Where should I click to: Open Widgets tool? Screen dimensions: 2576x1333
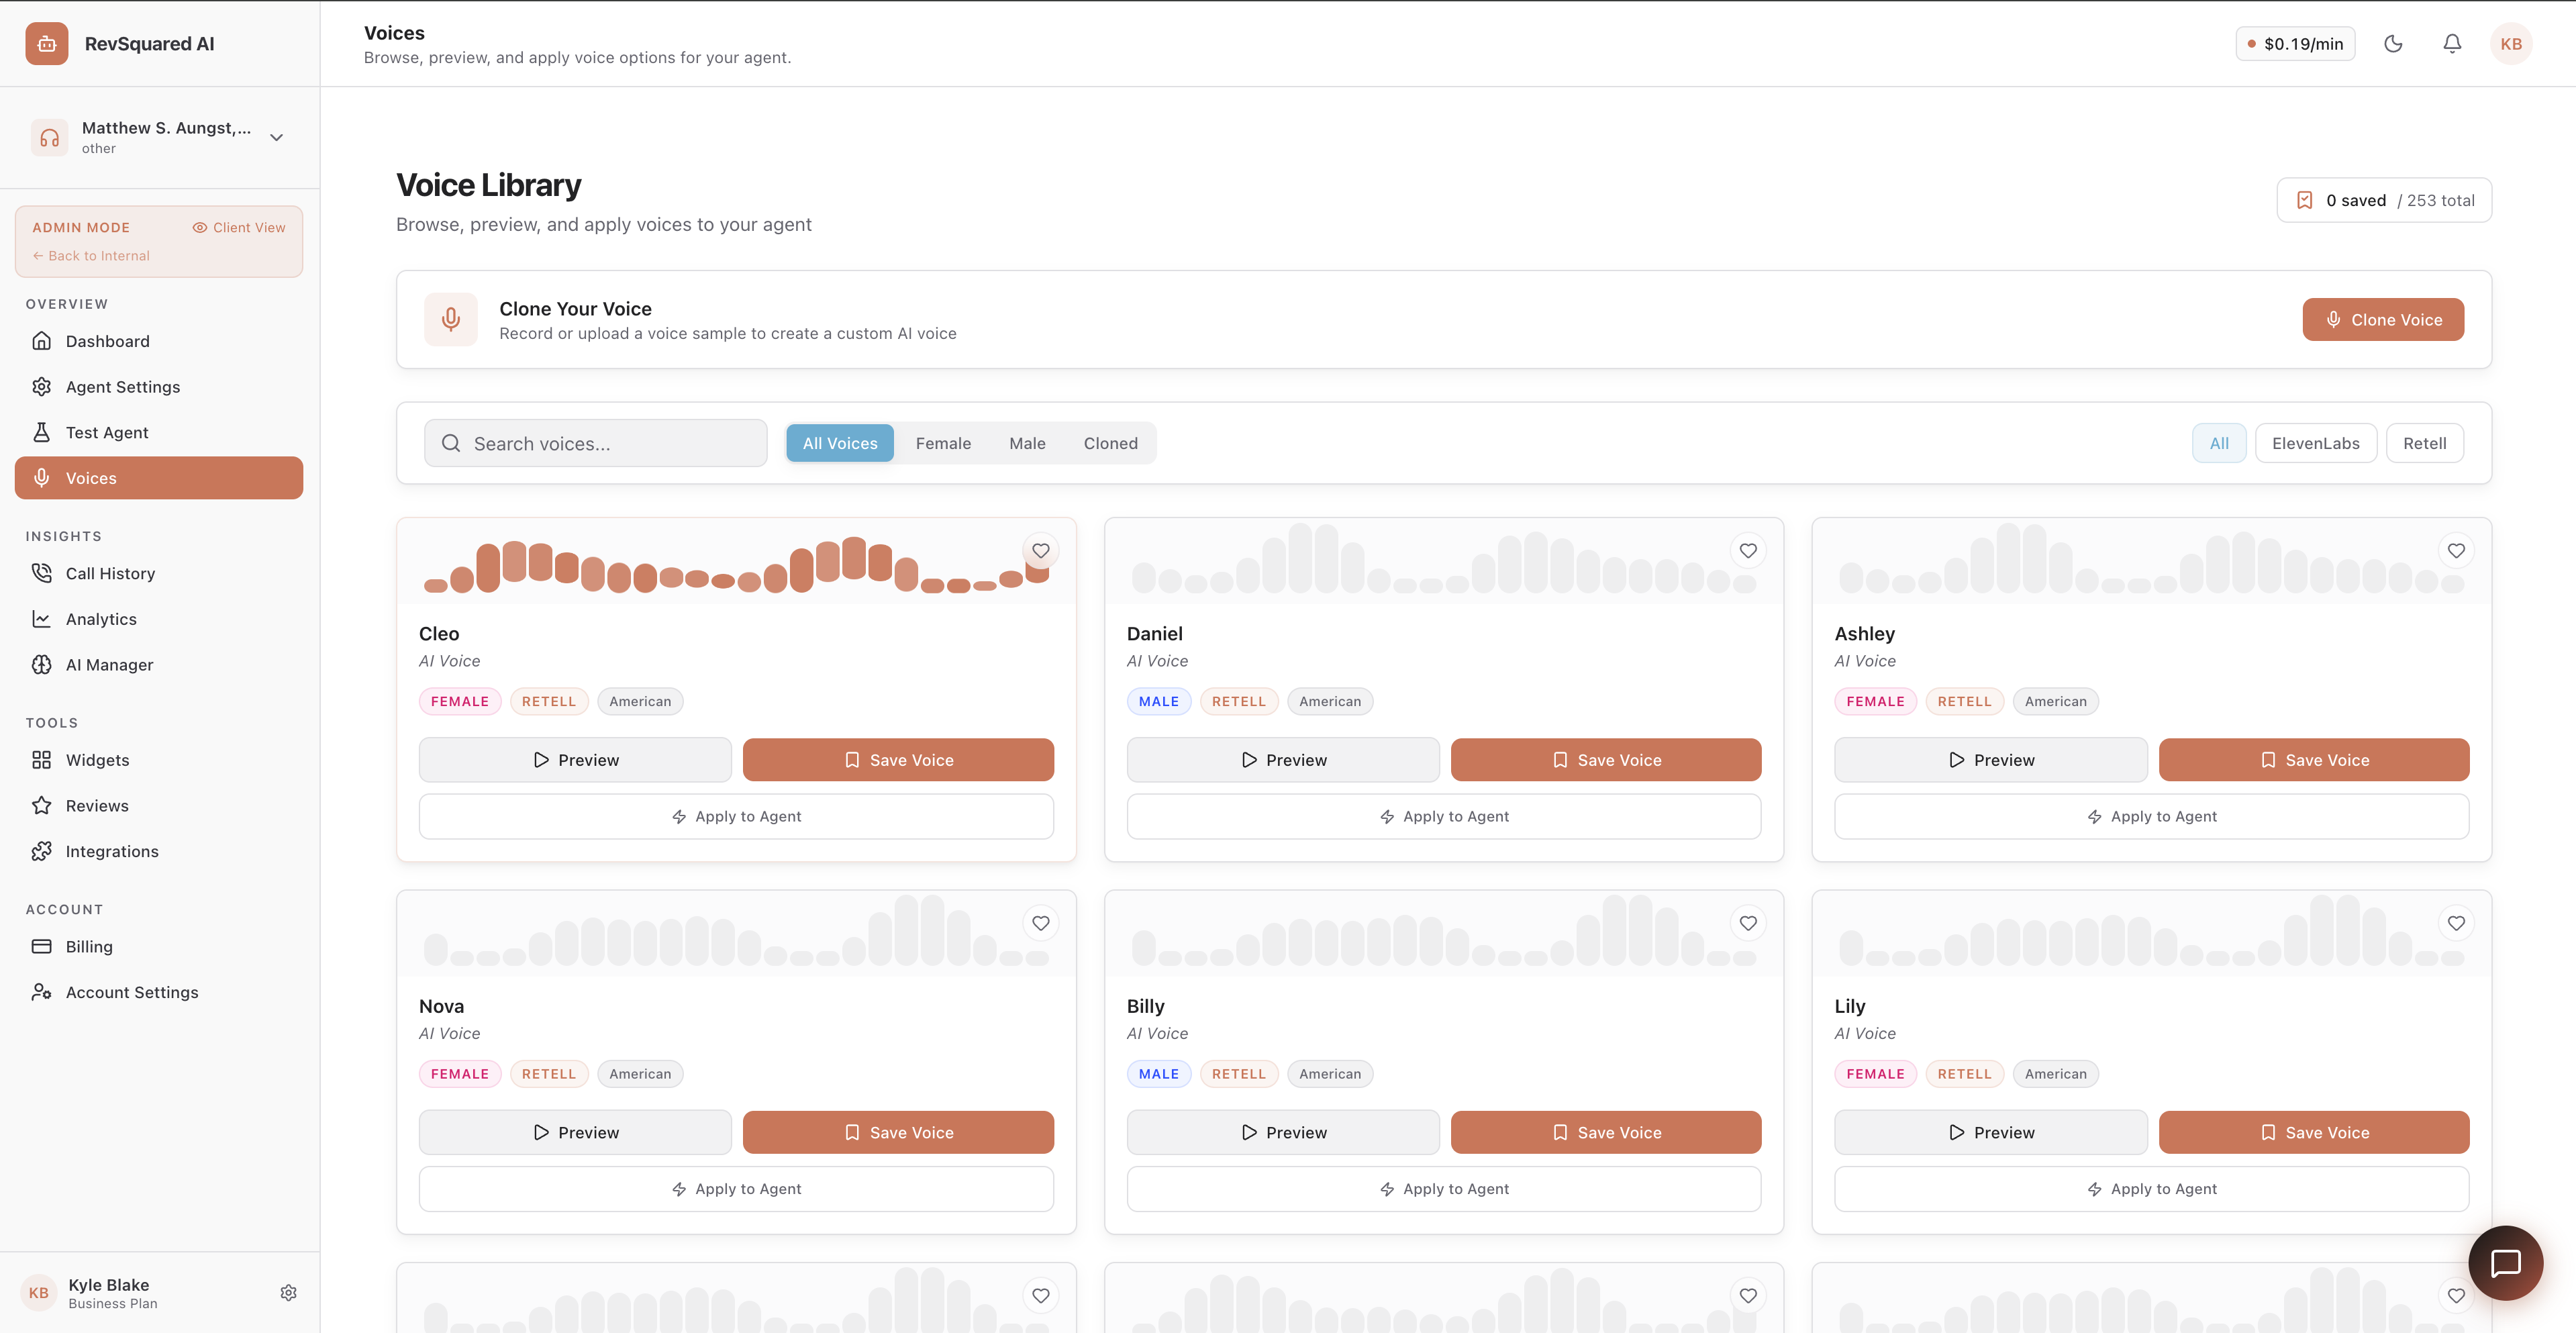159,760
